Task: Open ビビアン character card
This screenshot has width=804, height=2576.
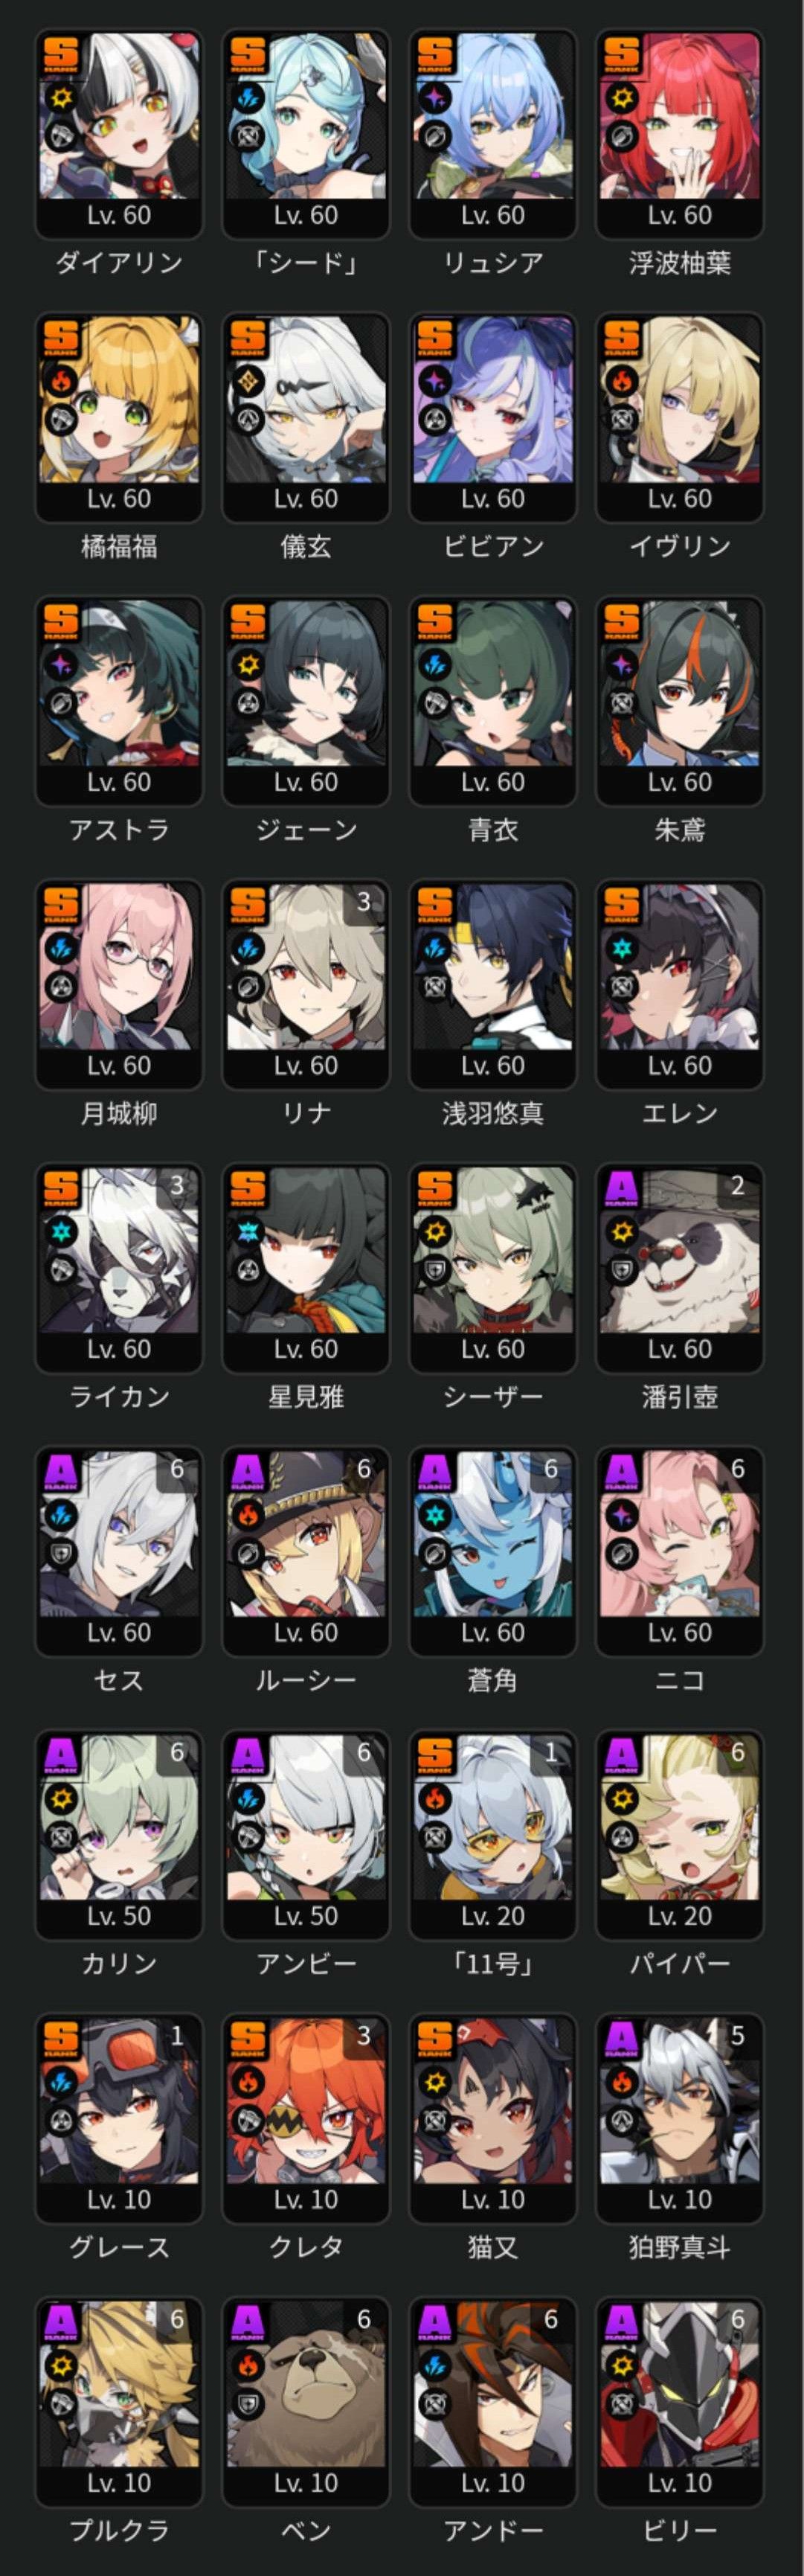Action: tap(493, 418)
